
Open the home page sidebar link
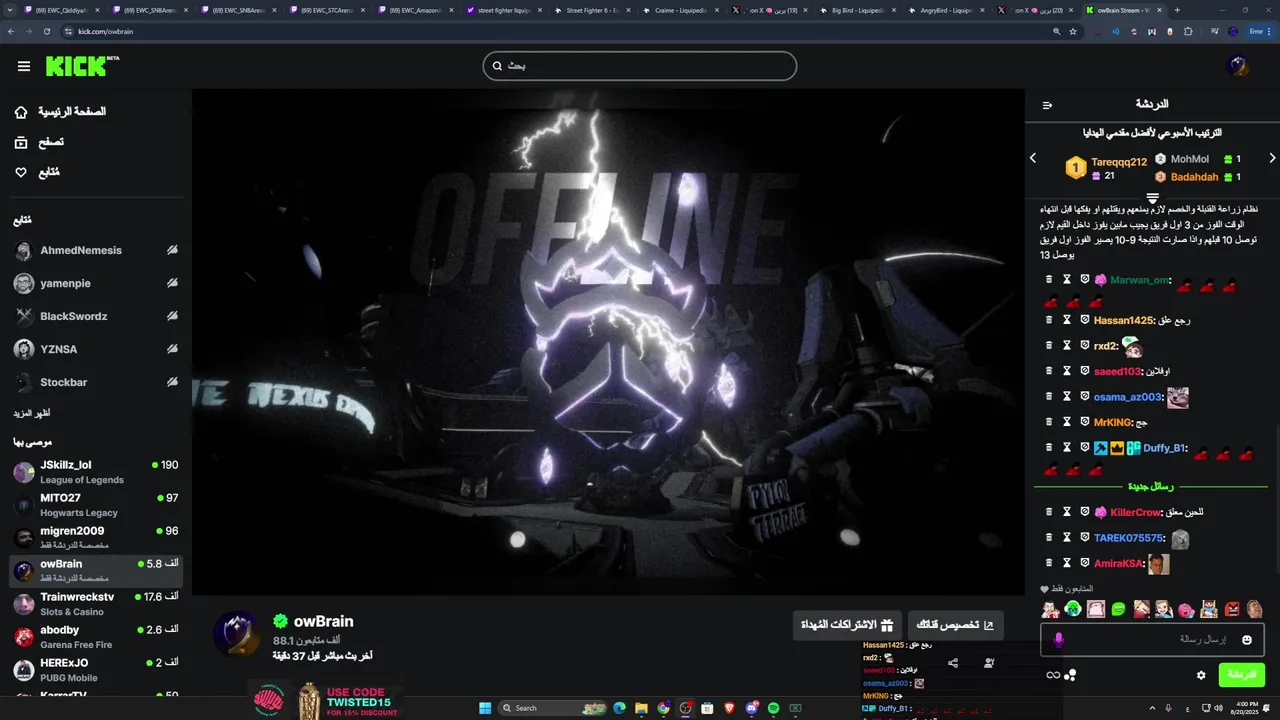60,112
